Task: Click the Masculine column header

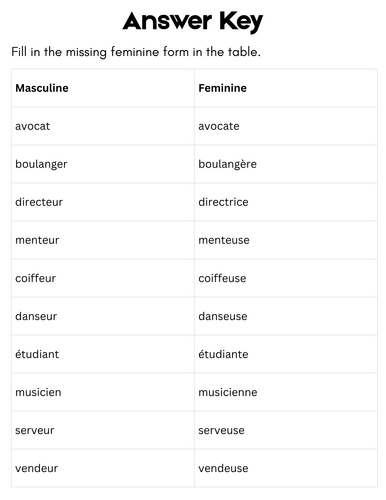Action: click(x=103, y=88)
